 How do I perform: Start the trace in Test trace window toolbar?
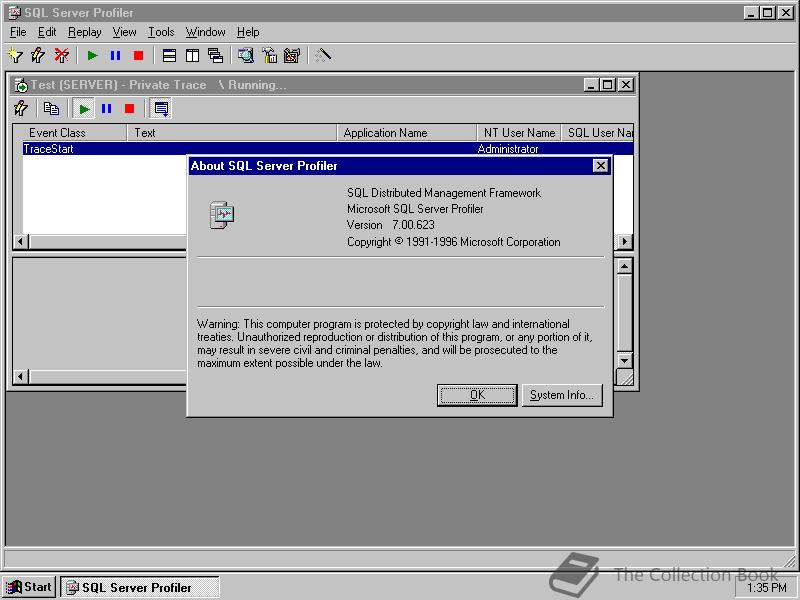coord(84,109)
